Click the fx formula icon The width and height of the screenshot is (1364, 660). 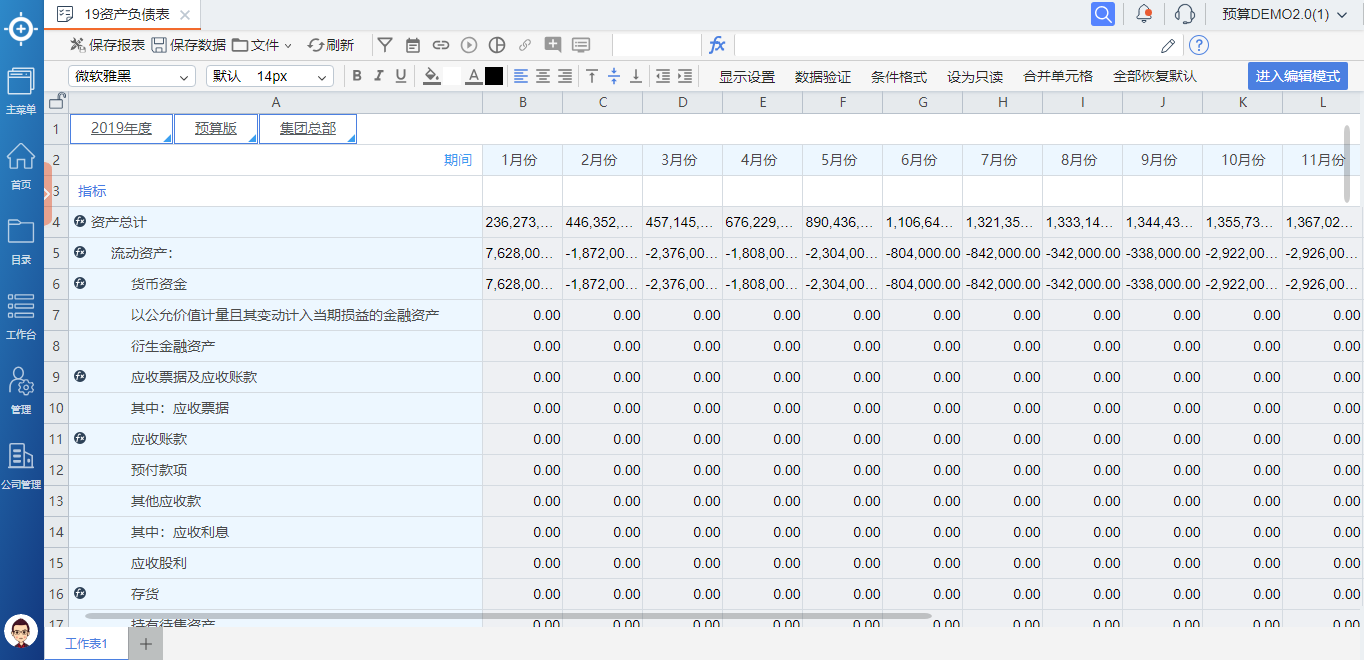[x=717, y=45]
